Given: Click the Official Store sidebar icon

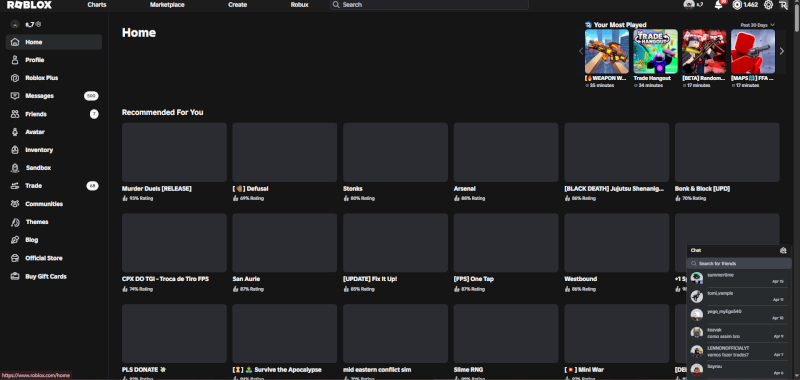Looking at the screenshot, I should coord(15,258).
